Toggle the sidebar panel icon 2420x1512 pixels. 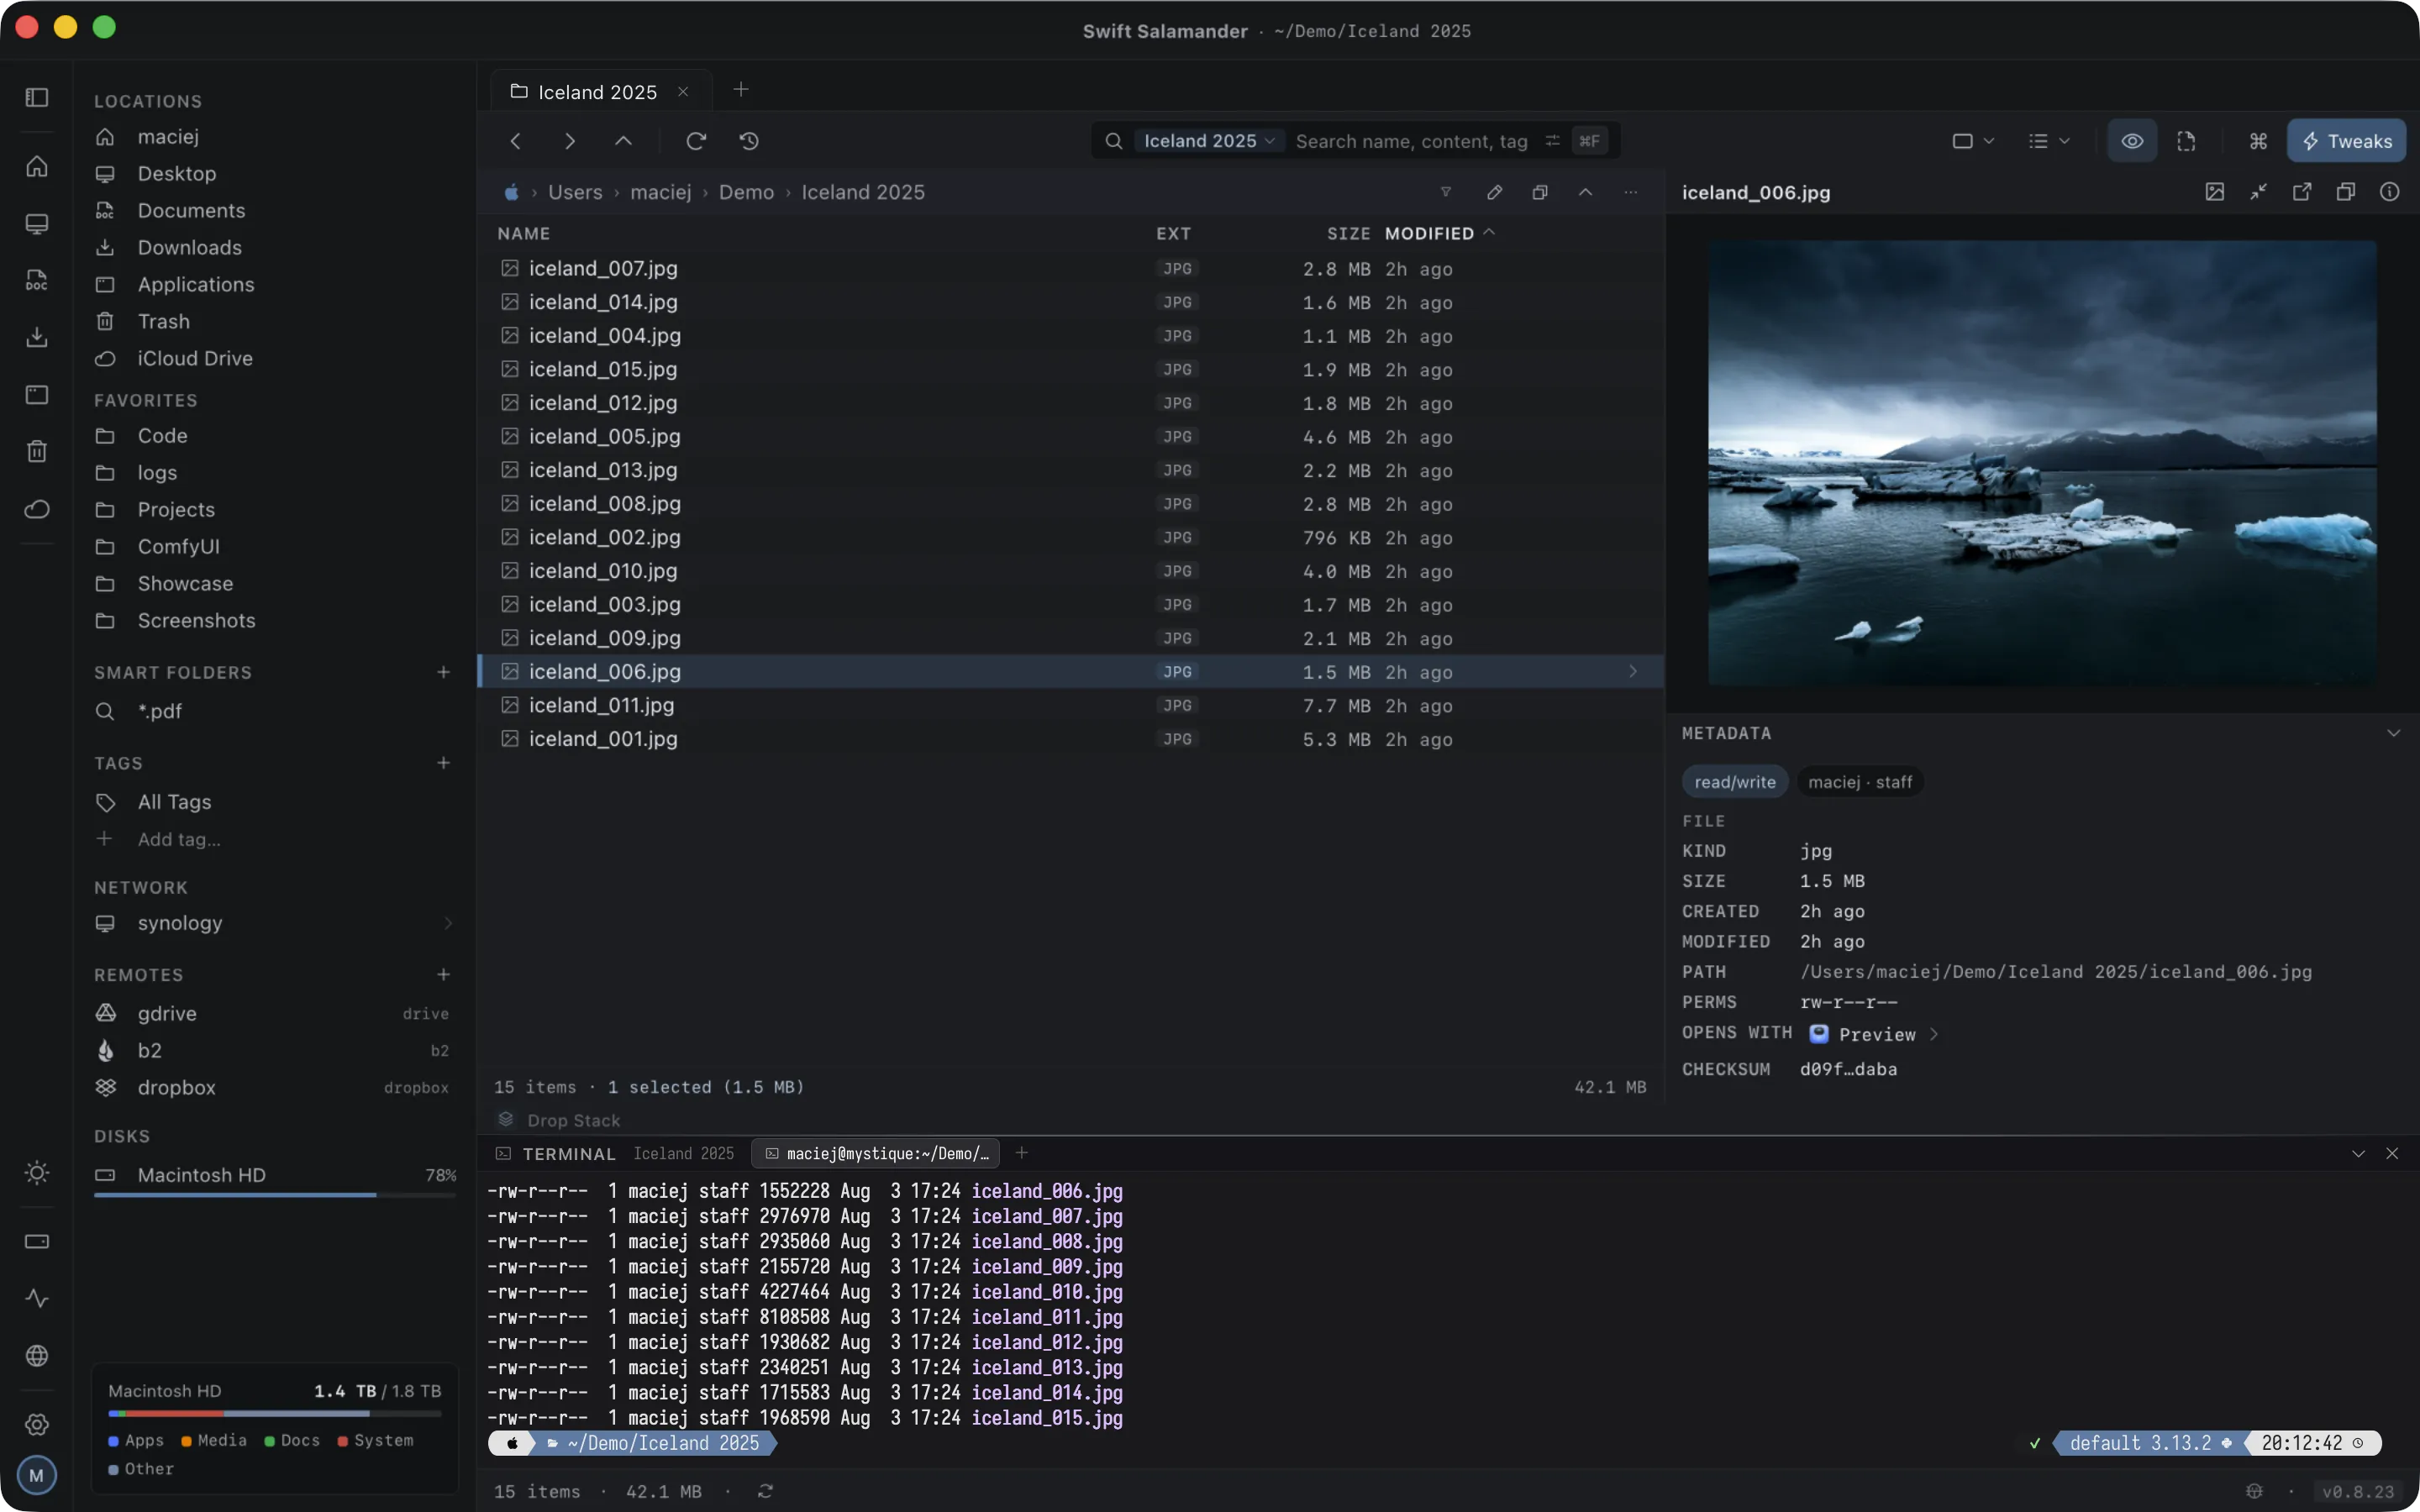[37, 97]
